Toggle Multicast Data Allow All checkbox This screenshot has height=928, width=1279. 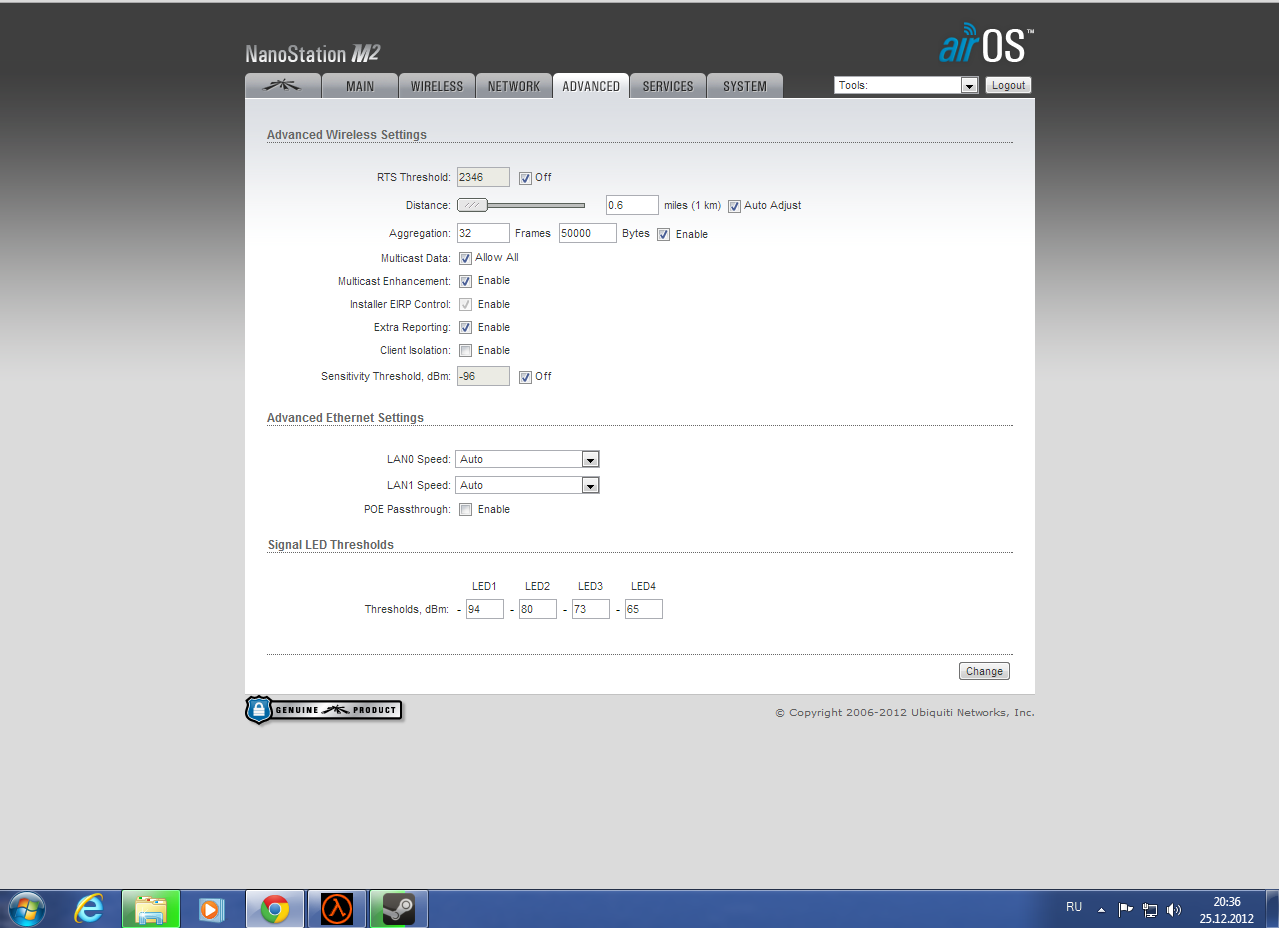tap(465, 258)
